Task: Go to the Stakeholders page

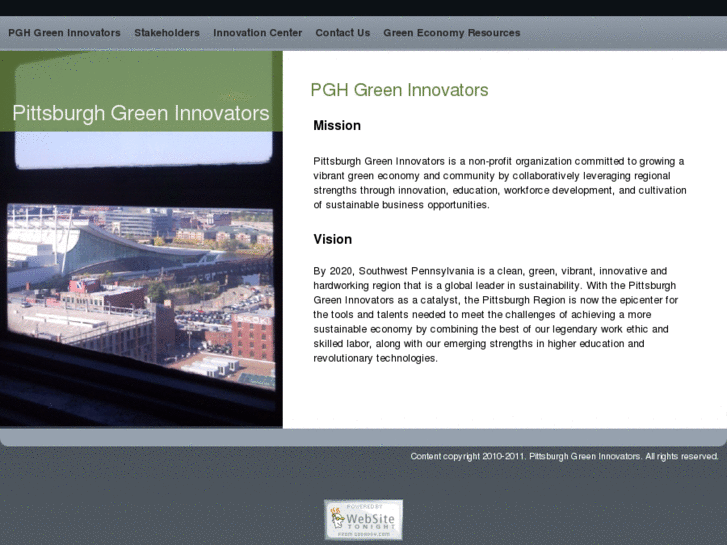Action: (167, 33)
